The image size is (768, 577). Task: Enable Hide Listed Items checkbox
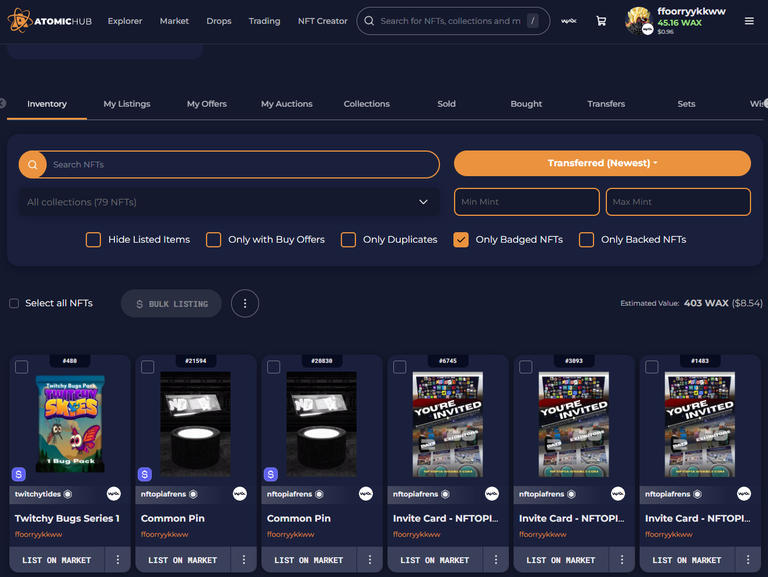[x=93, y=240]
